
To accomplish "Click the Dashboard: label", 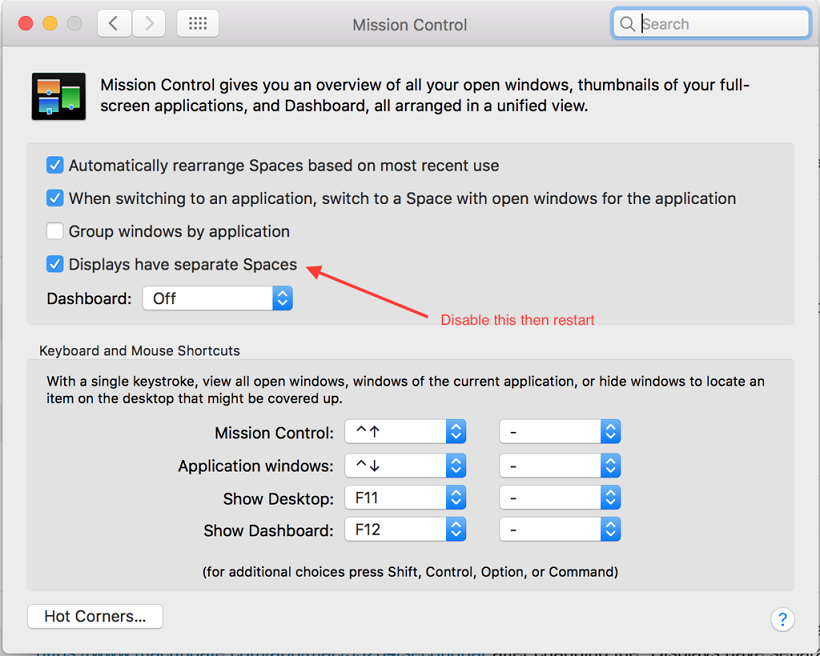I will coord(89,299).
